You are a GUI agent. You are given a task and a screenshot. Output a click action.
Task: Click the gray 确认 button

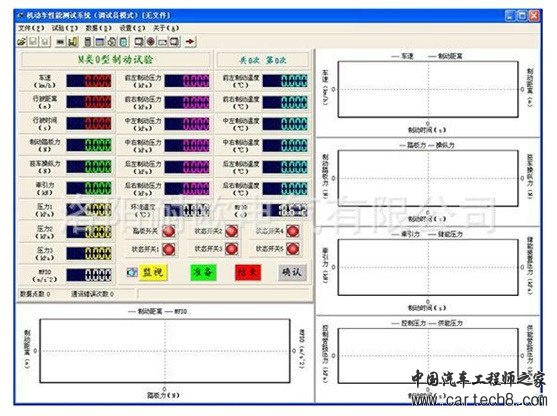[292, 272]
